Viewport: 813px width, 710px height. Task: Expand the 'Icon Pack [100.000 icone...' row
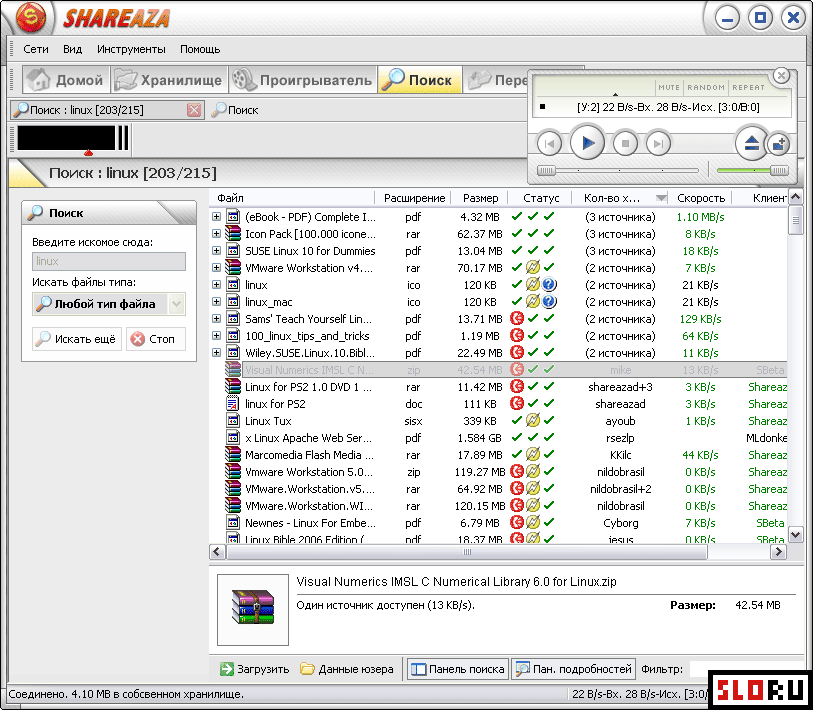coord(216,234)
